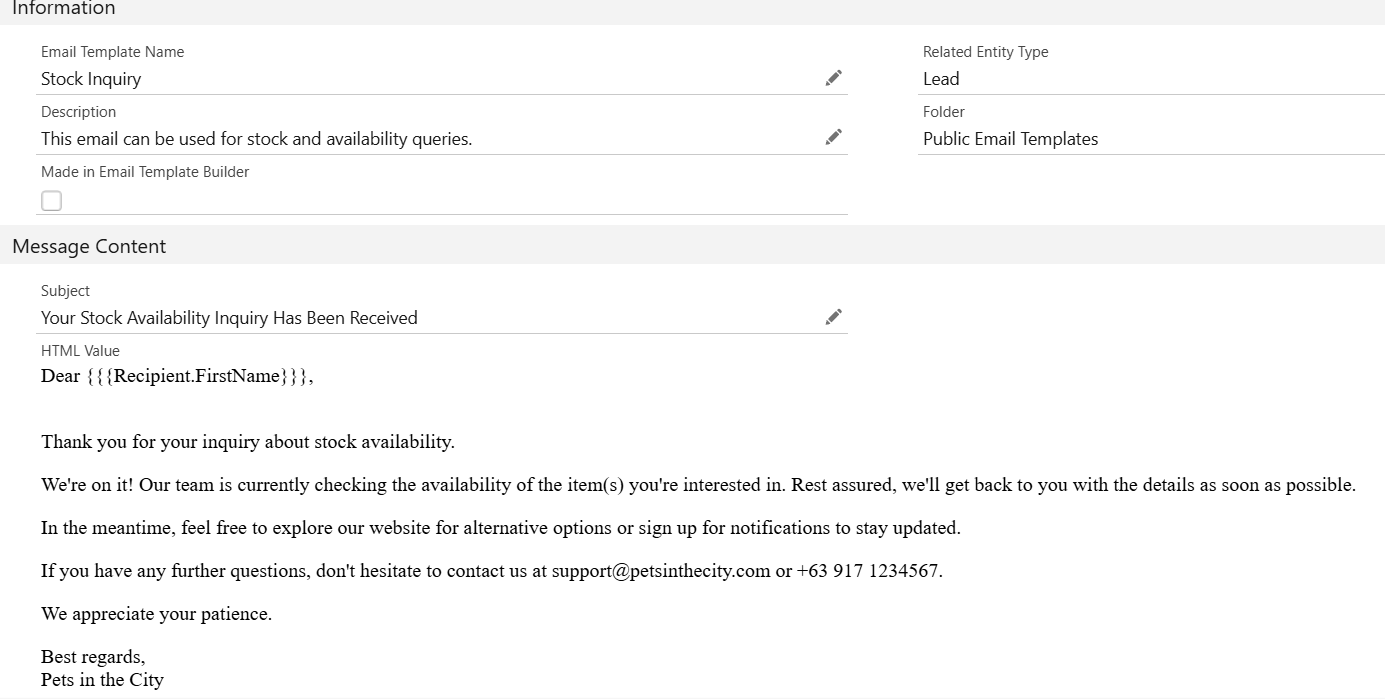Image resolution: width=1385 pixels, height=699 pixels.
Task: Select the Lead related entity type value
Action: 941,79
